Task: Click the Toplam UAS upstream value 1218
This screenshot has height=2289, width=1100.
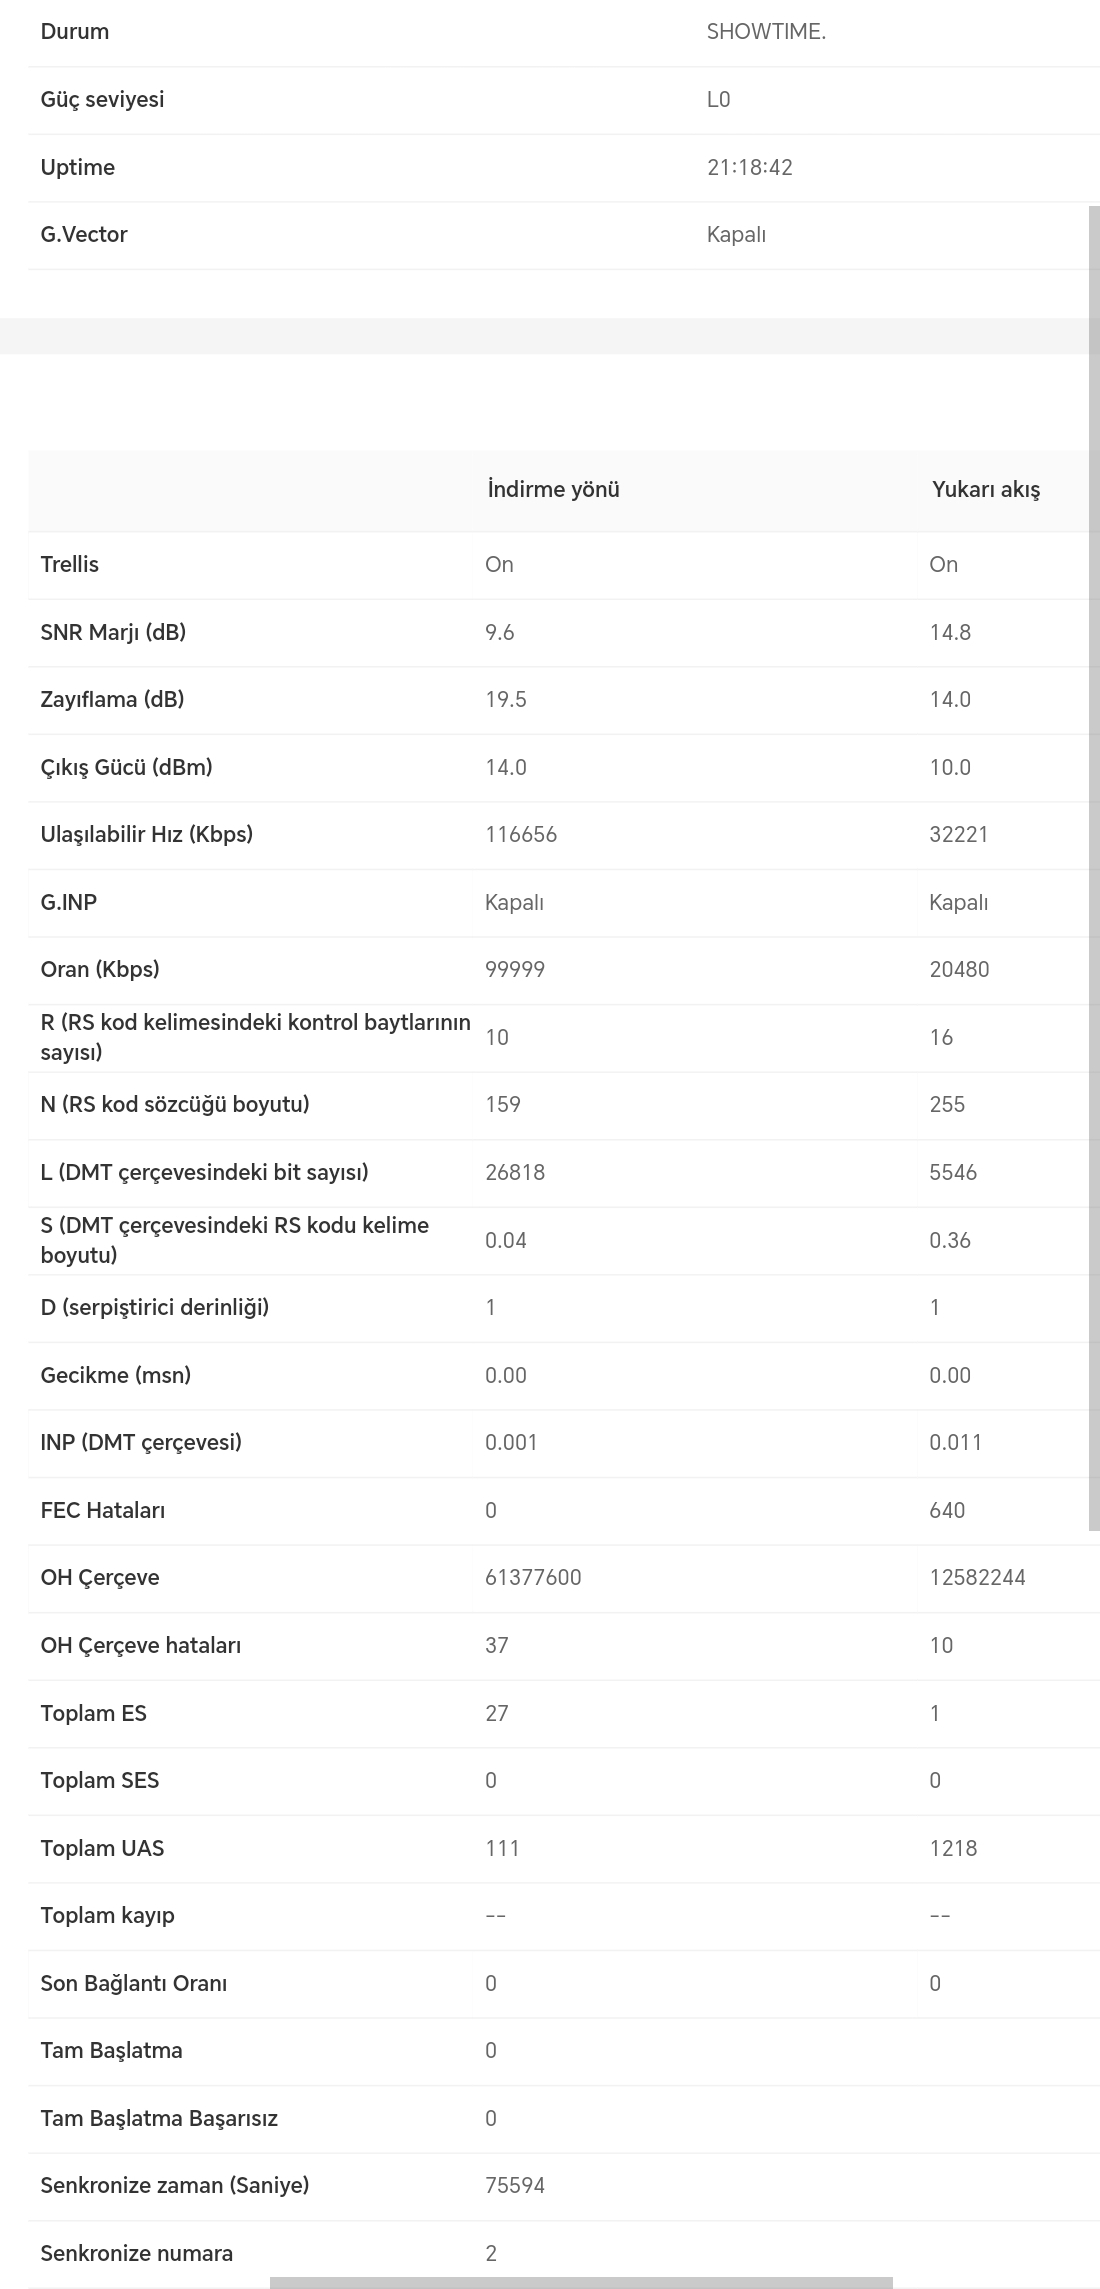Action: (953, 1849)
